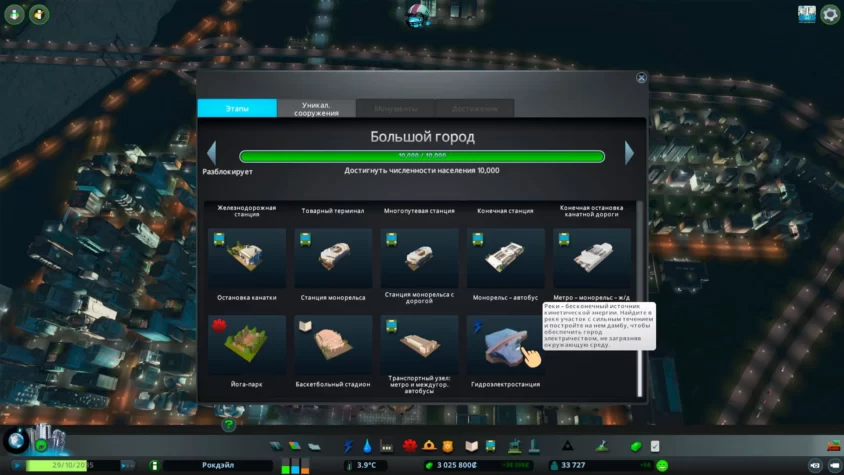Click the date progress bar 29/10
This screenshot has height=475, width=844.
[73, 465]
